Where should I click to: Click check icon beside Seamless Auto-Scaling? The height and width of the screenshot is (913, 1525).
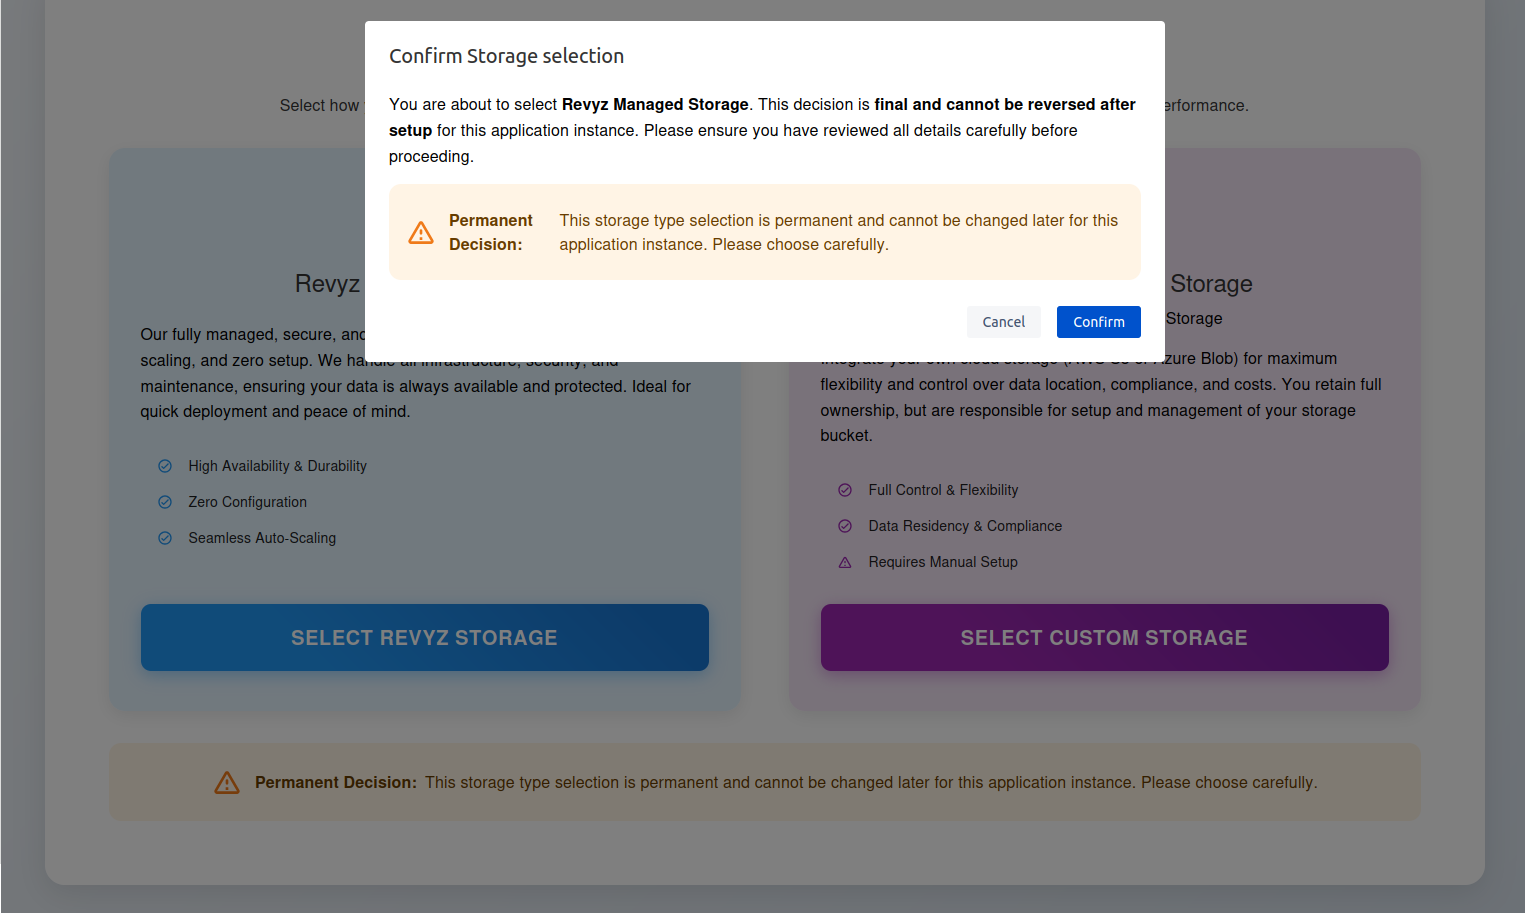coord(165,538)
